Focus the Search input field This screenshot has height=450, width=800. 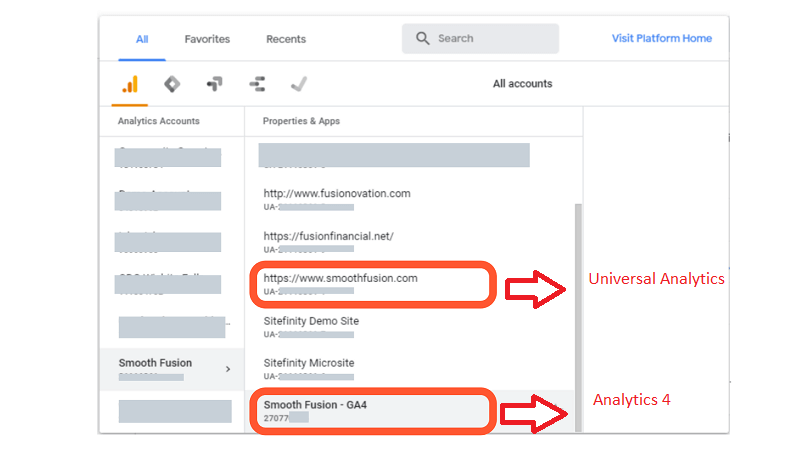pos(480,38)
